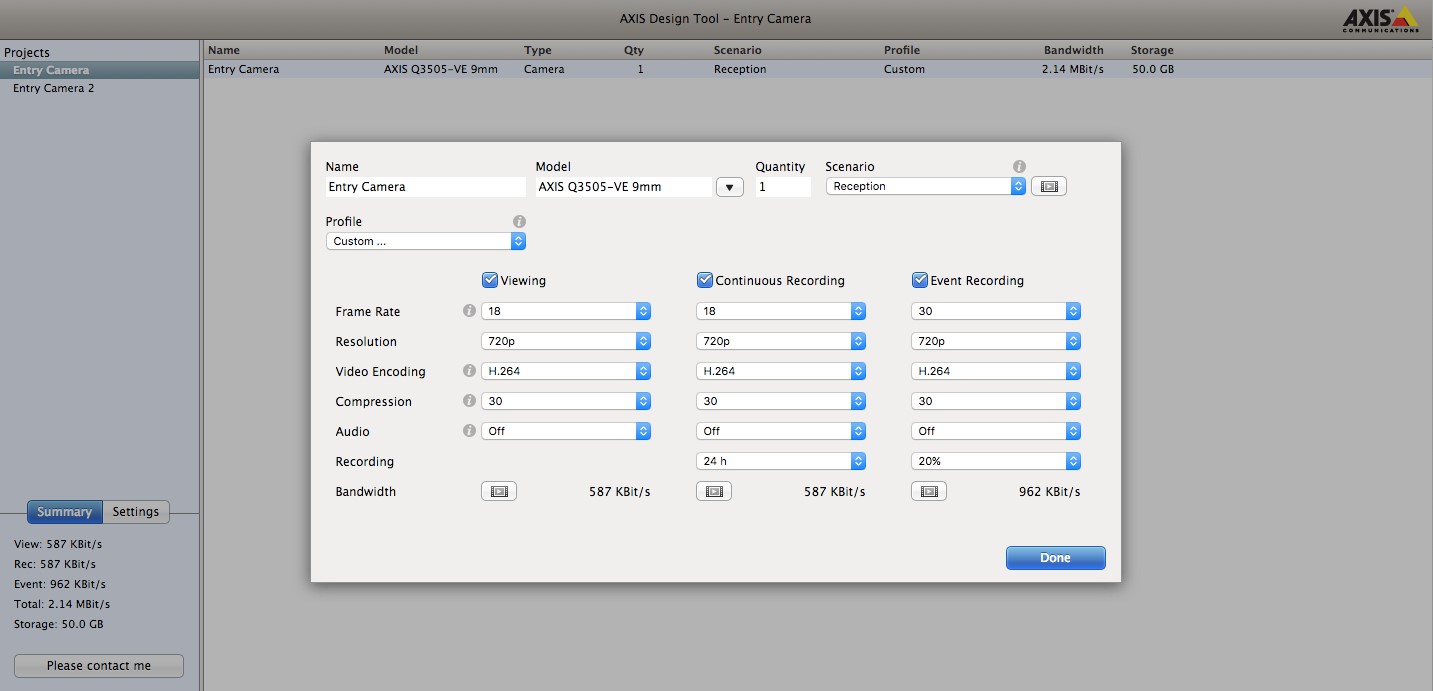The image size is (1433, 691).
Task: Click the Storage: 50.0 GB summary line
Action: click(59, 624)
